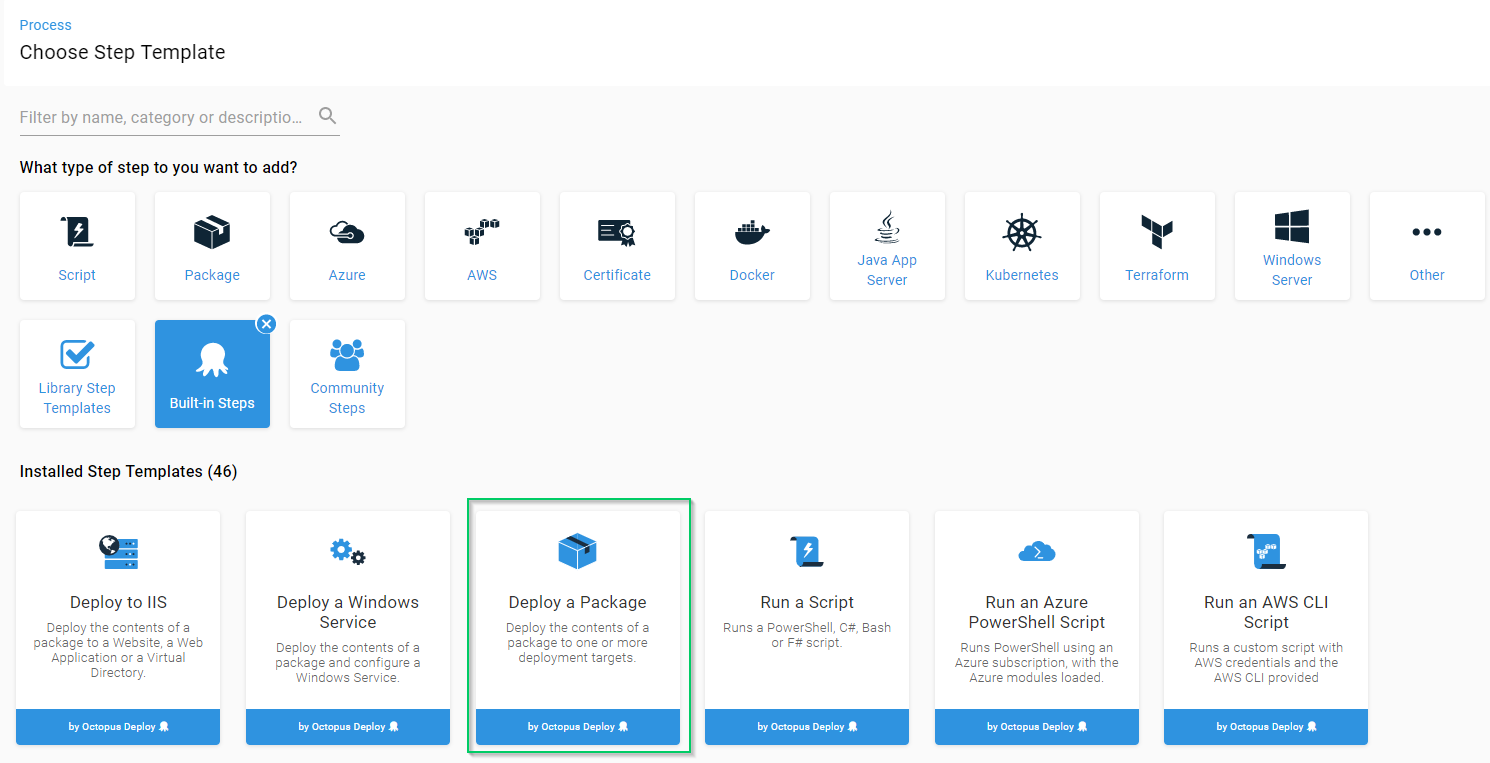Filter by Library Step Templates
This screenshot has height=763, width=1490.
(77, 374)
